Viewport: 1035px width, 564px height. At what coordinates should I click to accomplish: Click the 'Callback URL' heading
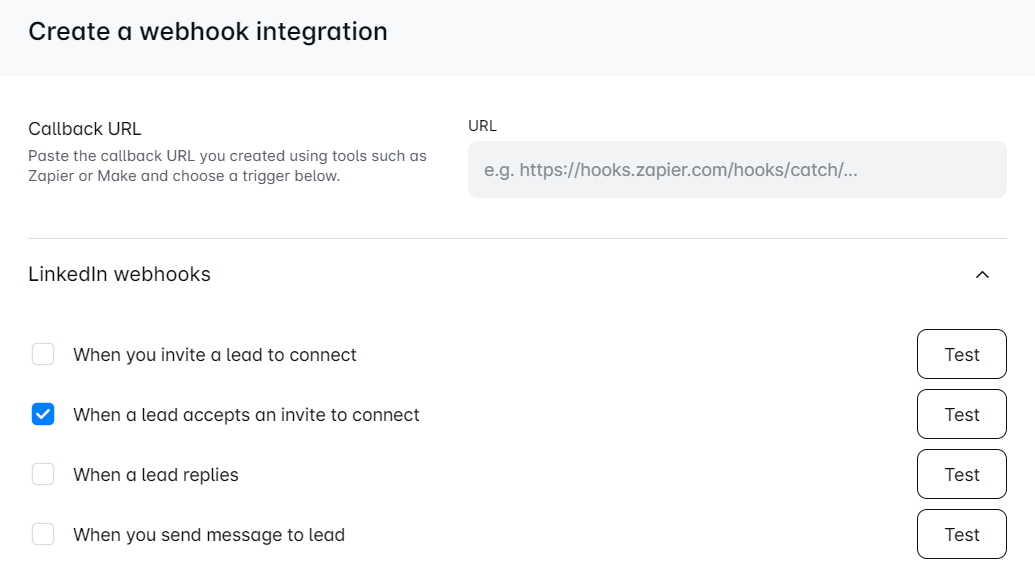coord(85,129)
